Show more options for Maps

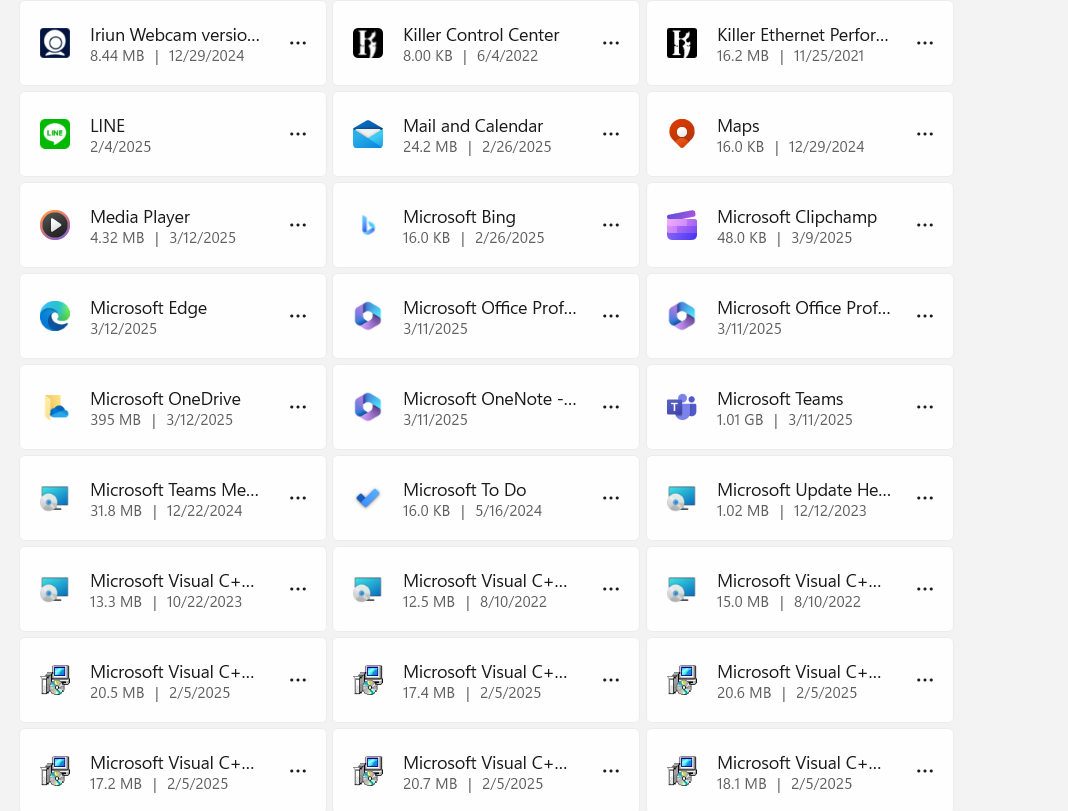click(x=925, y=134)
